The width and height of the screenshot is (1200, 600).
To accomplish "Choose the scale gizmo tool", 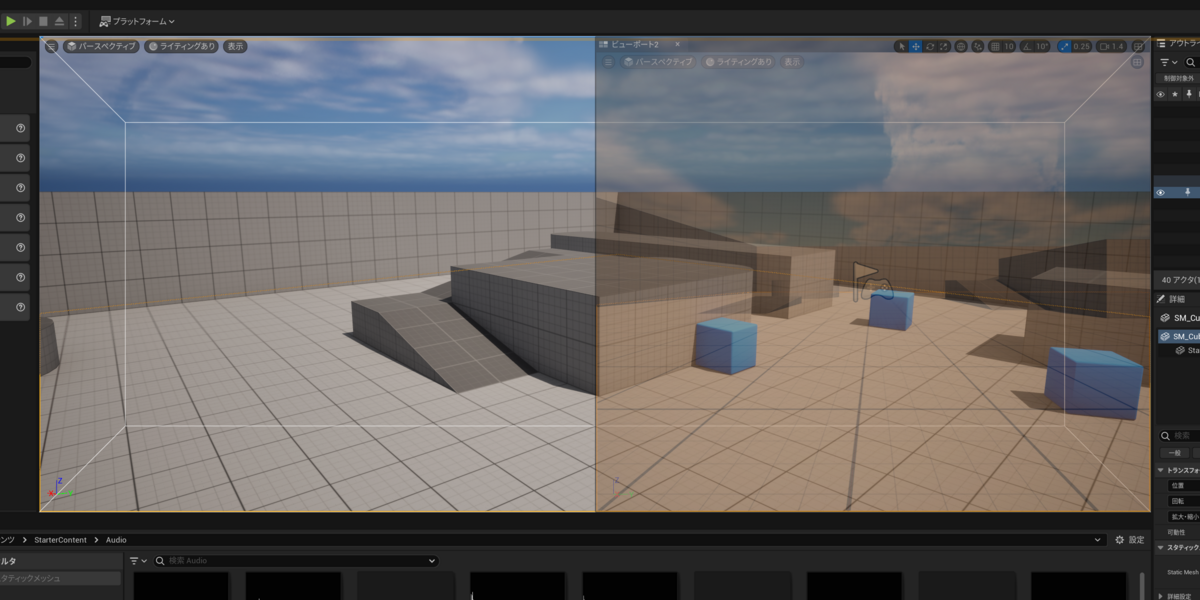I will (945, 46).
